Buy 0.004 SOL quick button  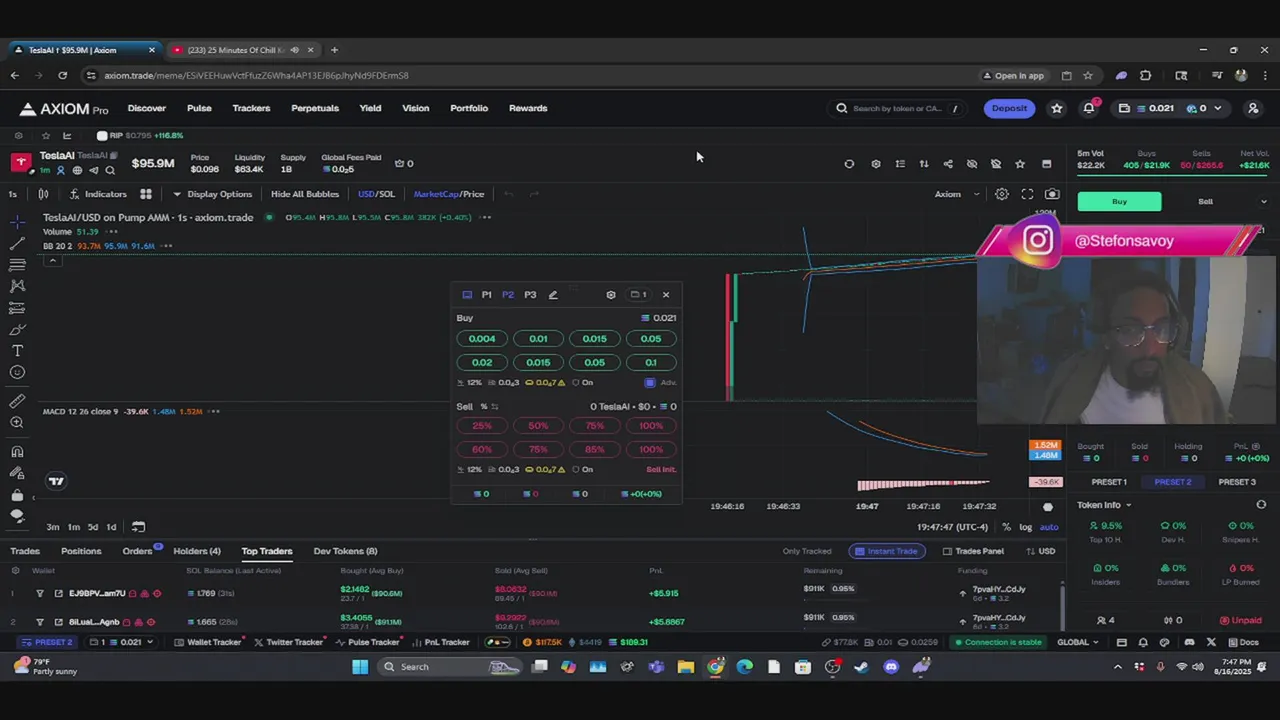(x=482, y=339)
